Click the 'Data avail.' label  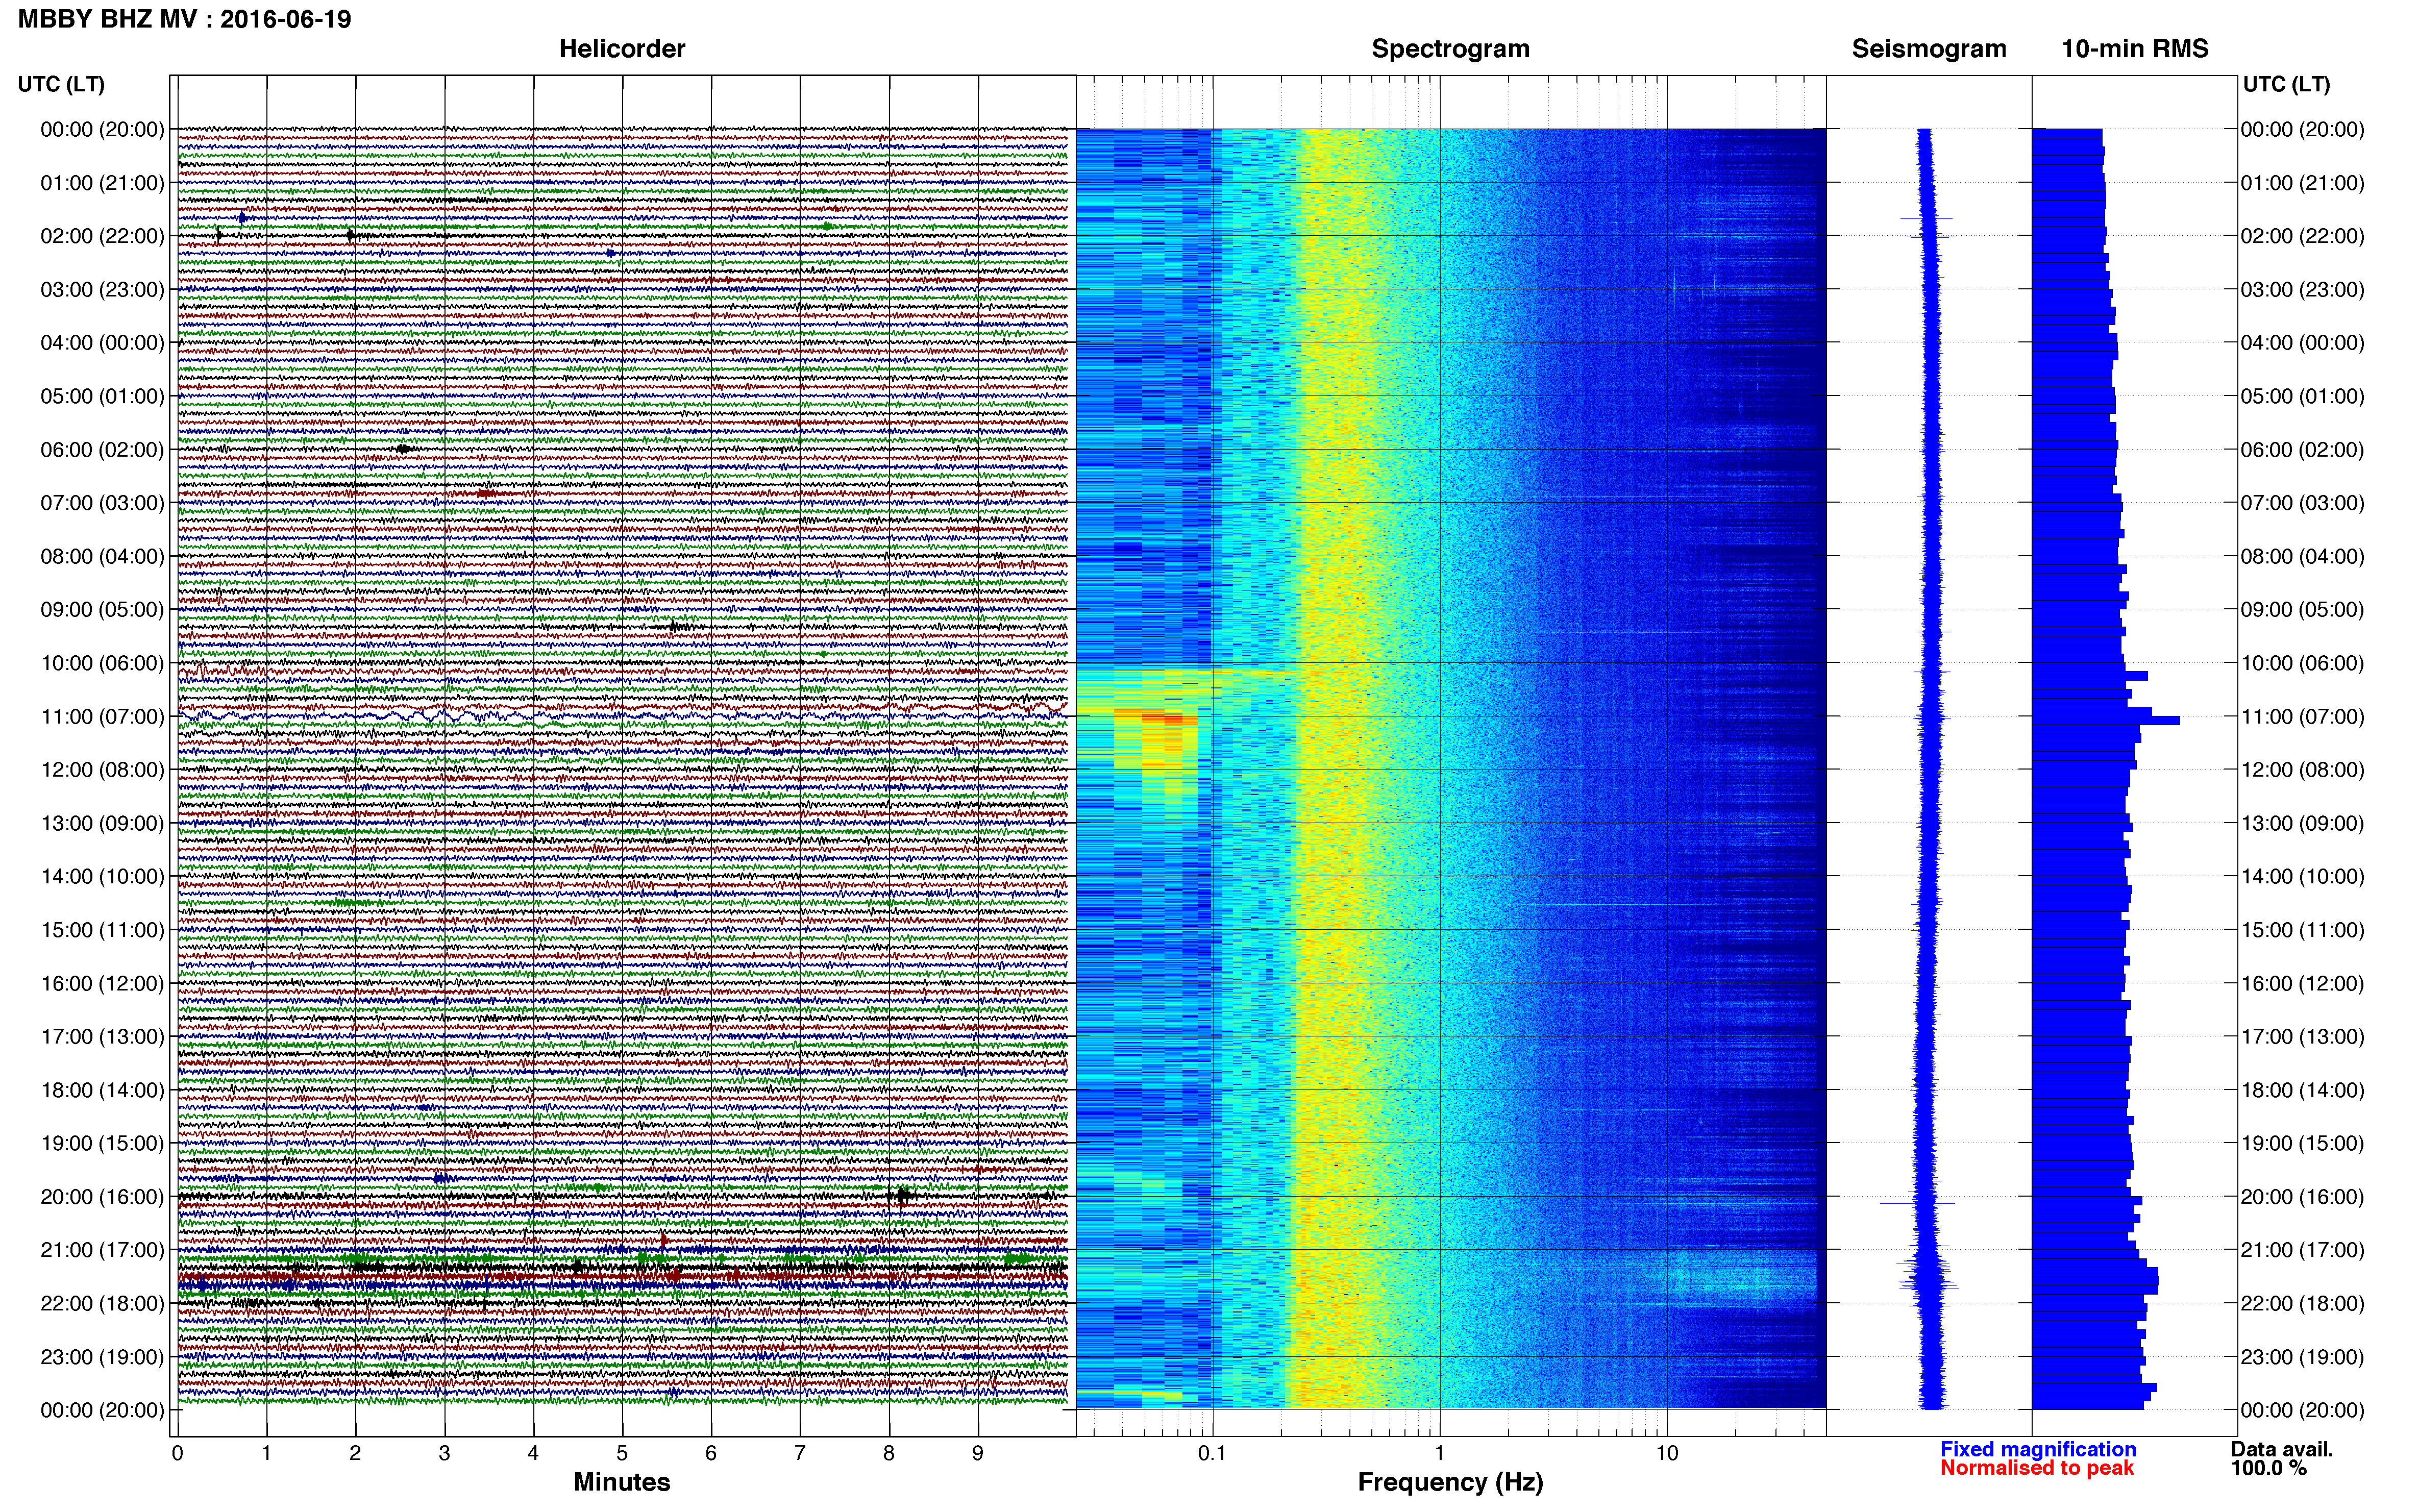[x=2282, y=1449]
